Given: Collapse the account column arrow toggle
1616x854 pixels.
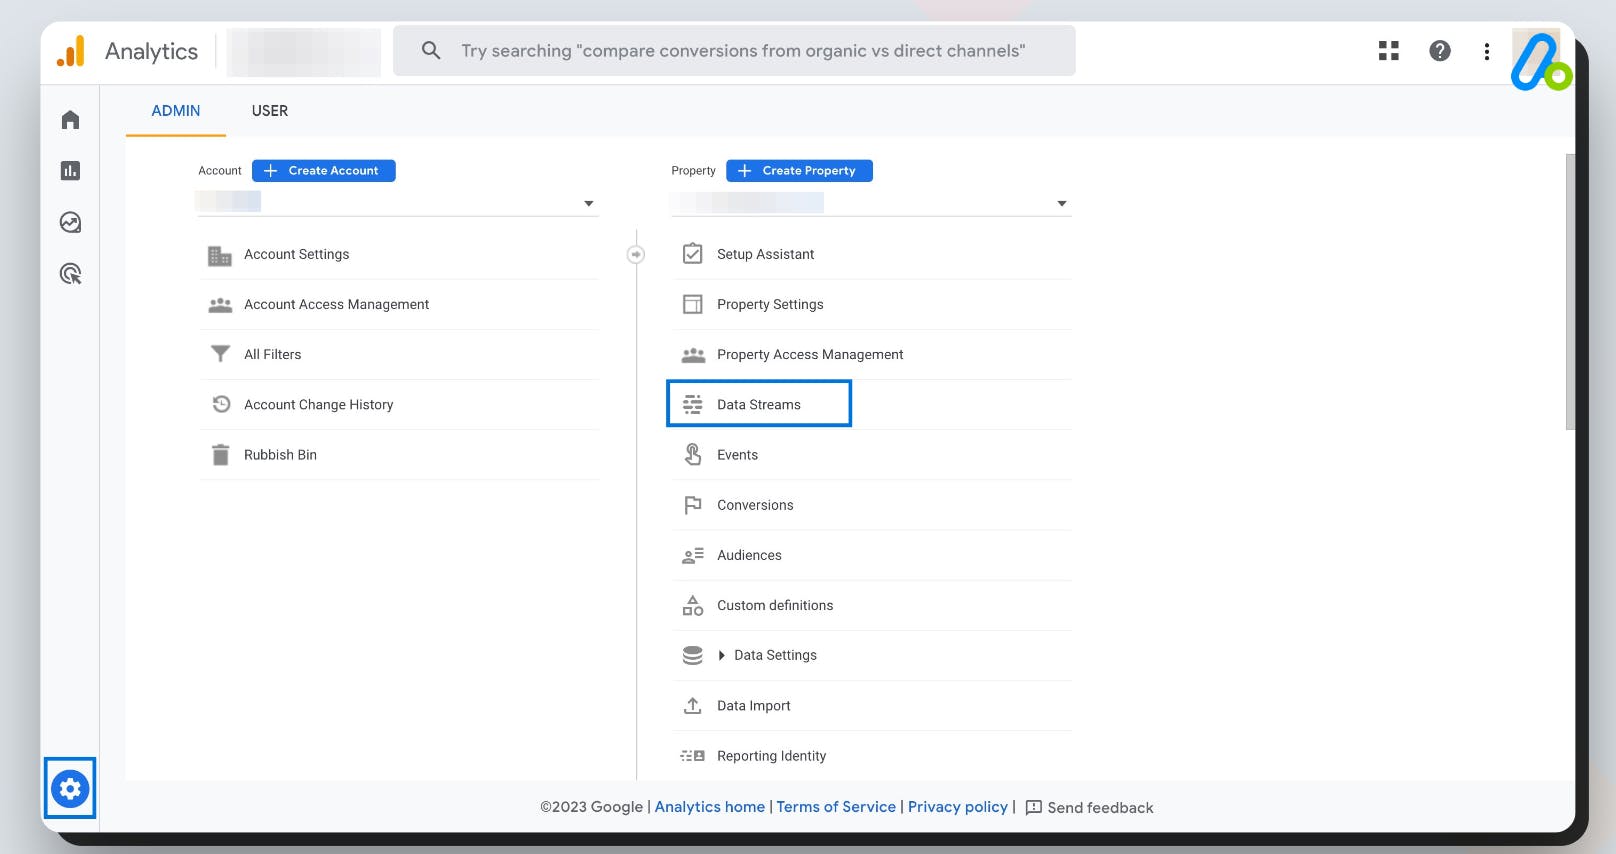Looking at the screenshot, I should 636,254.
